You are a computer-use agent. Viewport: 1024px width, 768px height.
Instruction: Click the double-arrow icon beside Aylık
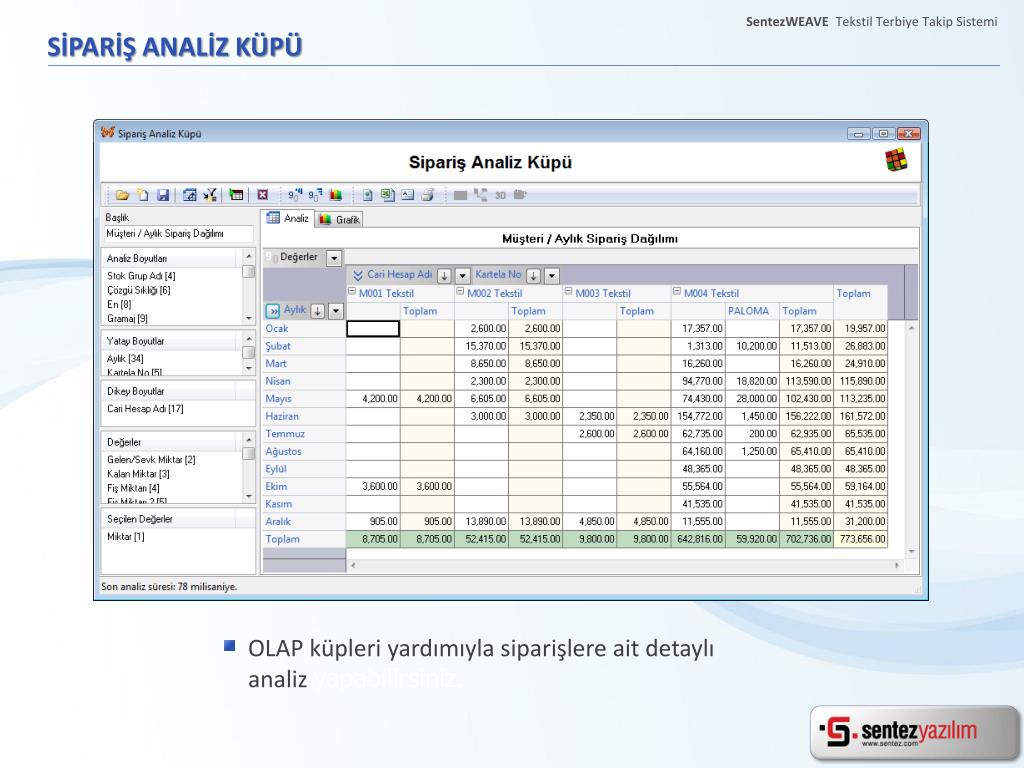[273, 311]
